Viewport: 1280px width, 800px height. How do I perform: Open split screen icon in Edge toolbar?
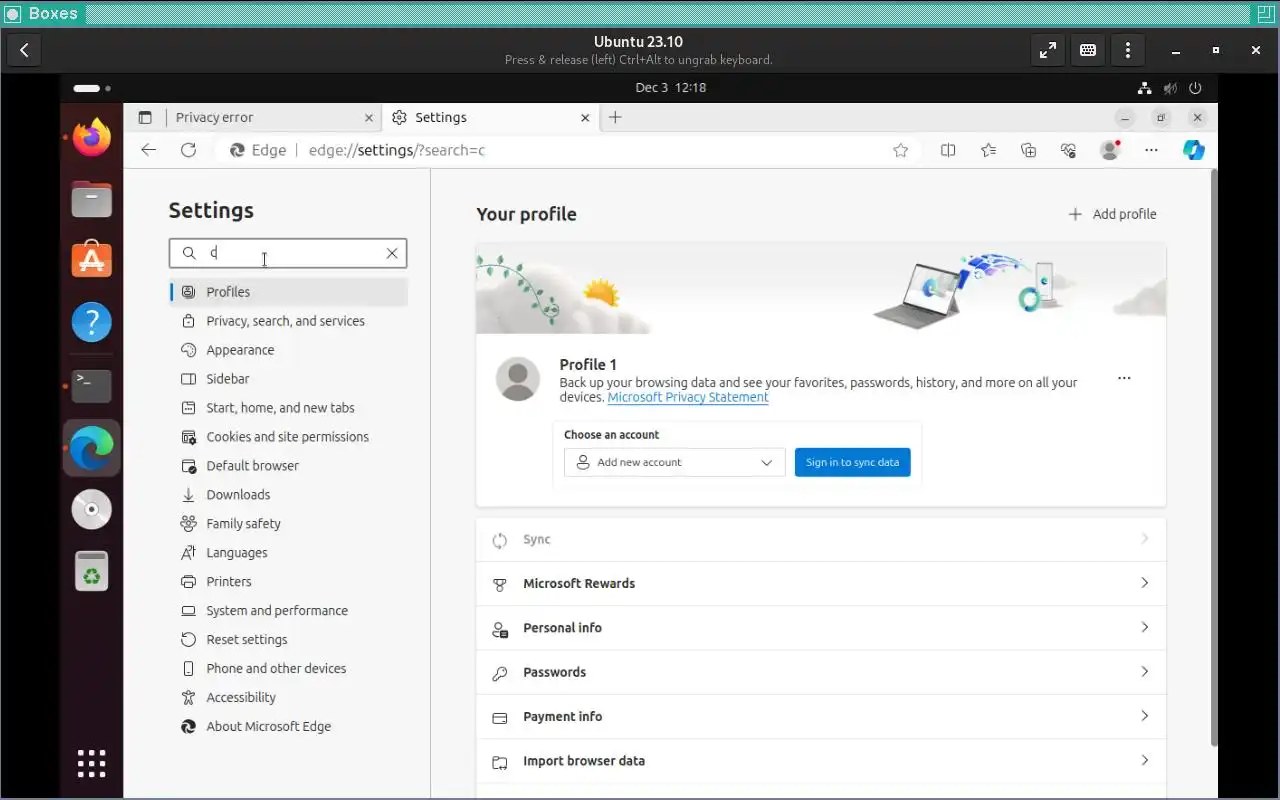point(948,150)
